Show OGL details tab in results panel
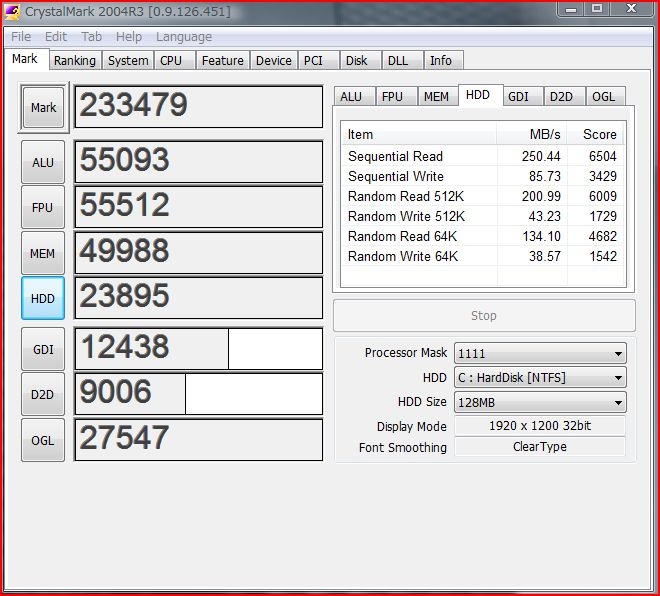 click(x=604, y=96)
